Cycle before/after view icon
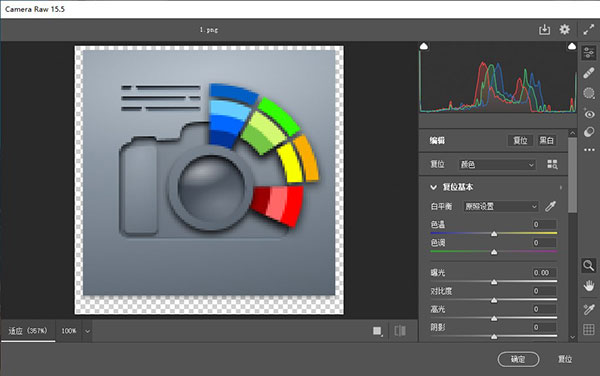Image resolution: width=600 pixels, height=376 pixels. tap(400, 331)
